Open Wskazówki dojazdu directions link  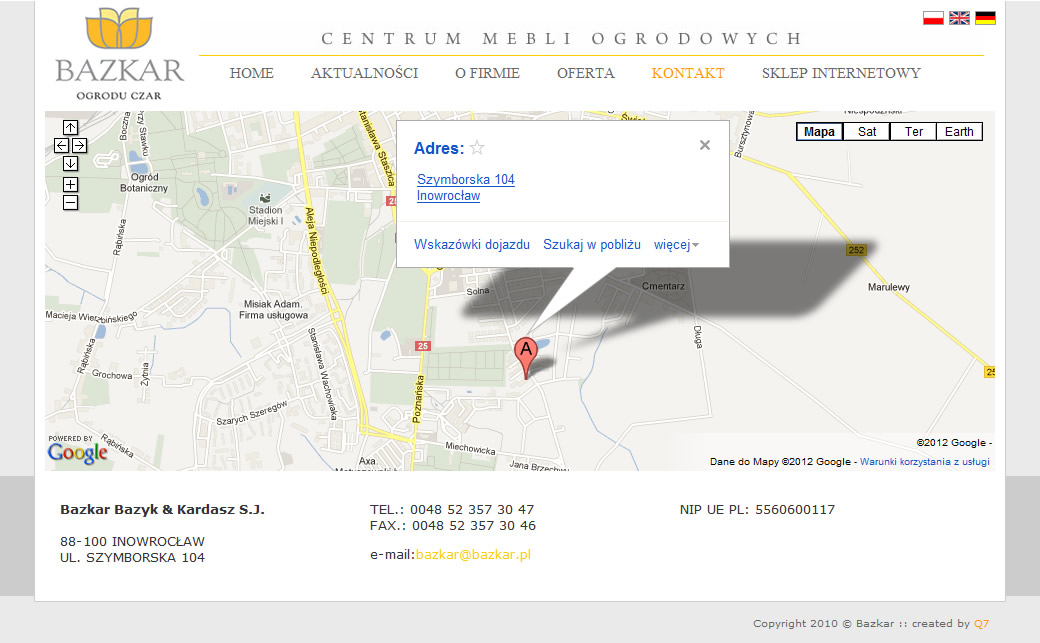tap(472, 244)
